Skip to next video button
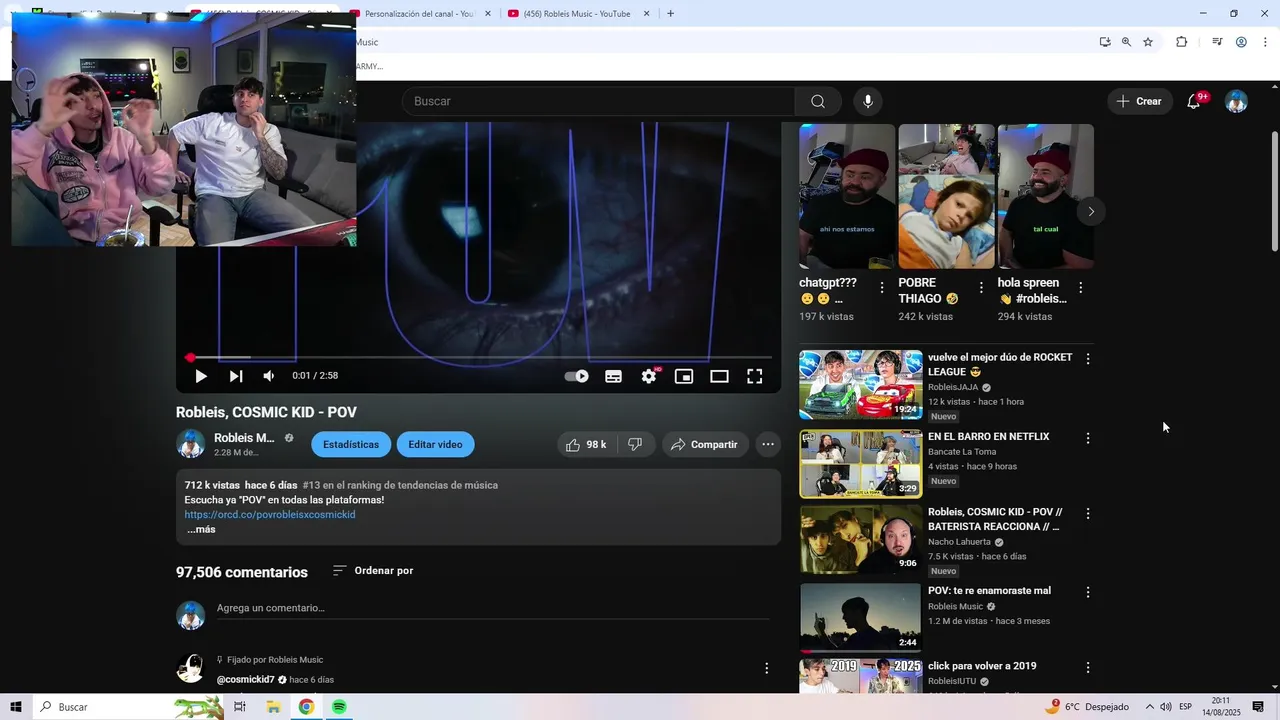Image resolution: width=1280 pixels, height=720 pixels. click(x=236, y=376)
